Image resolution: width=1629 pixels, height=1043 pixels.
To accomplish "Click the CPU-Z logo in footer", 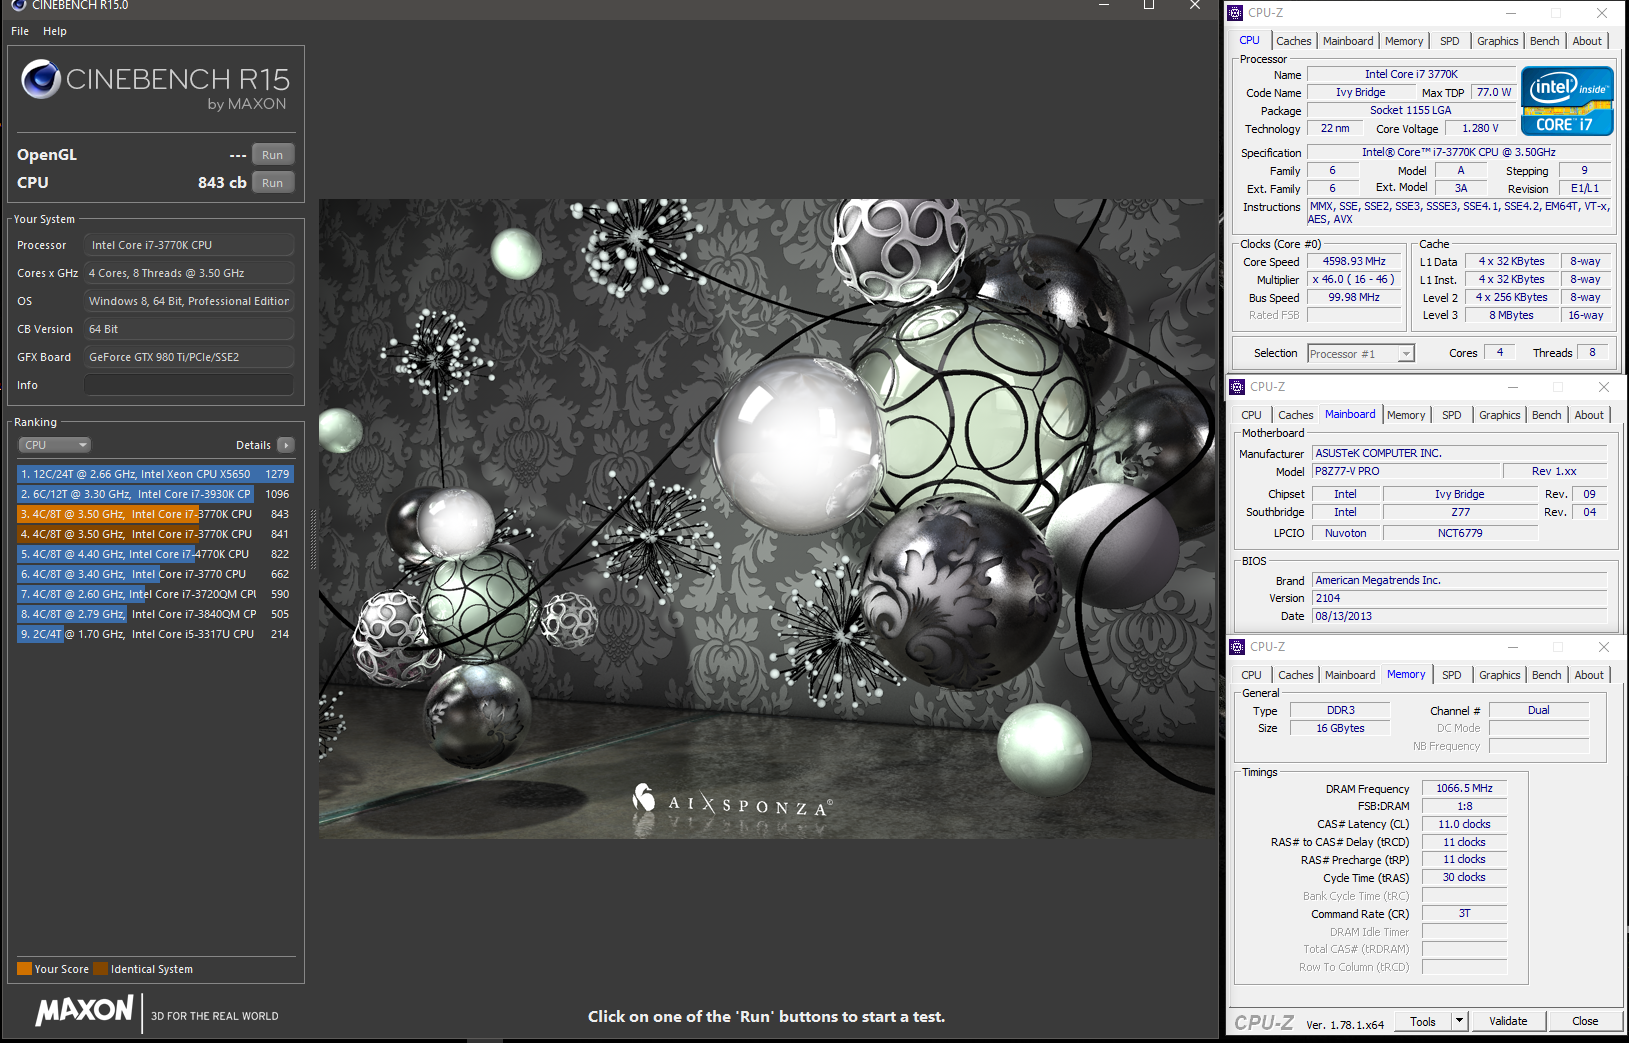I will 1264,1022.
